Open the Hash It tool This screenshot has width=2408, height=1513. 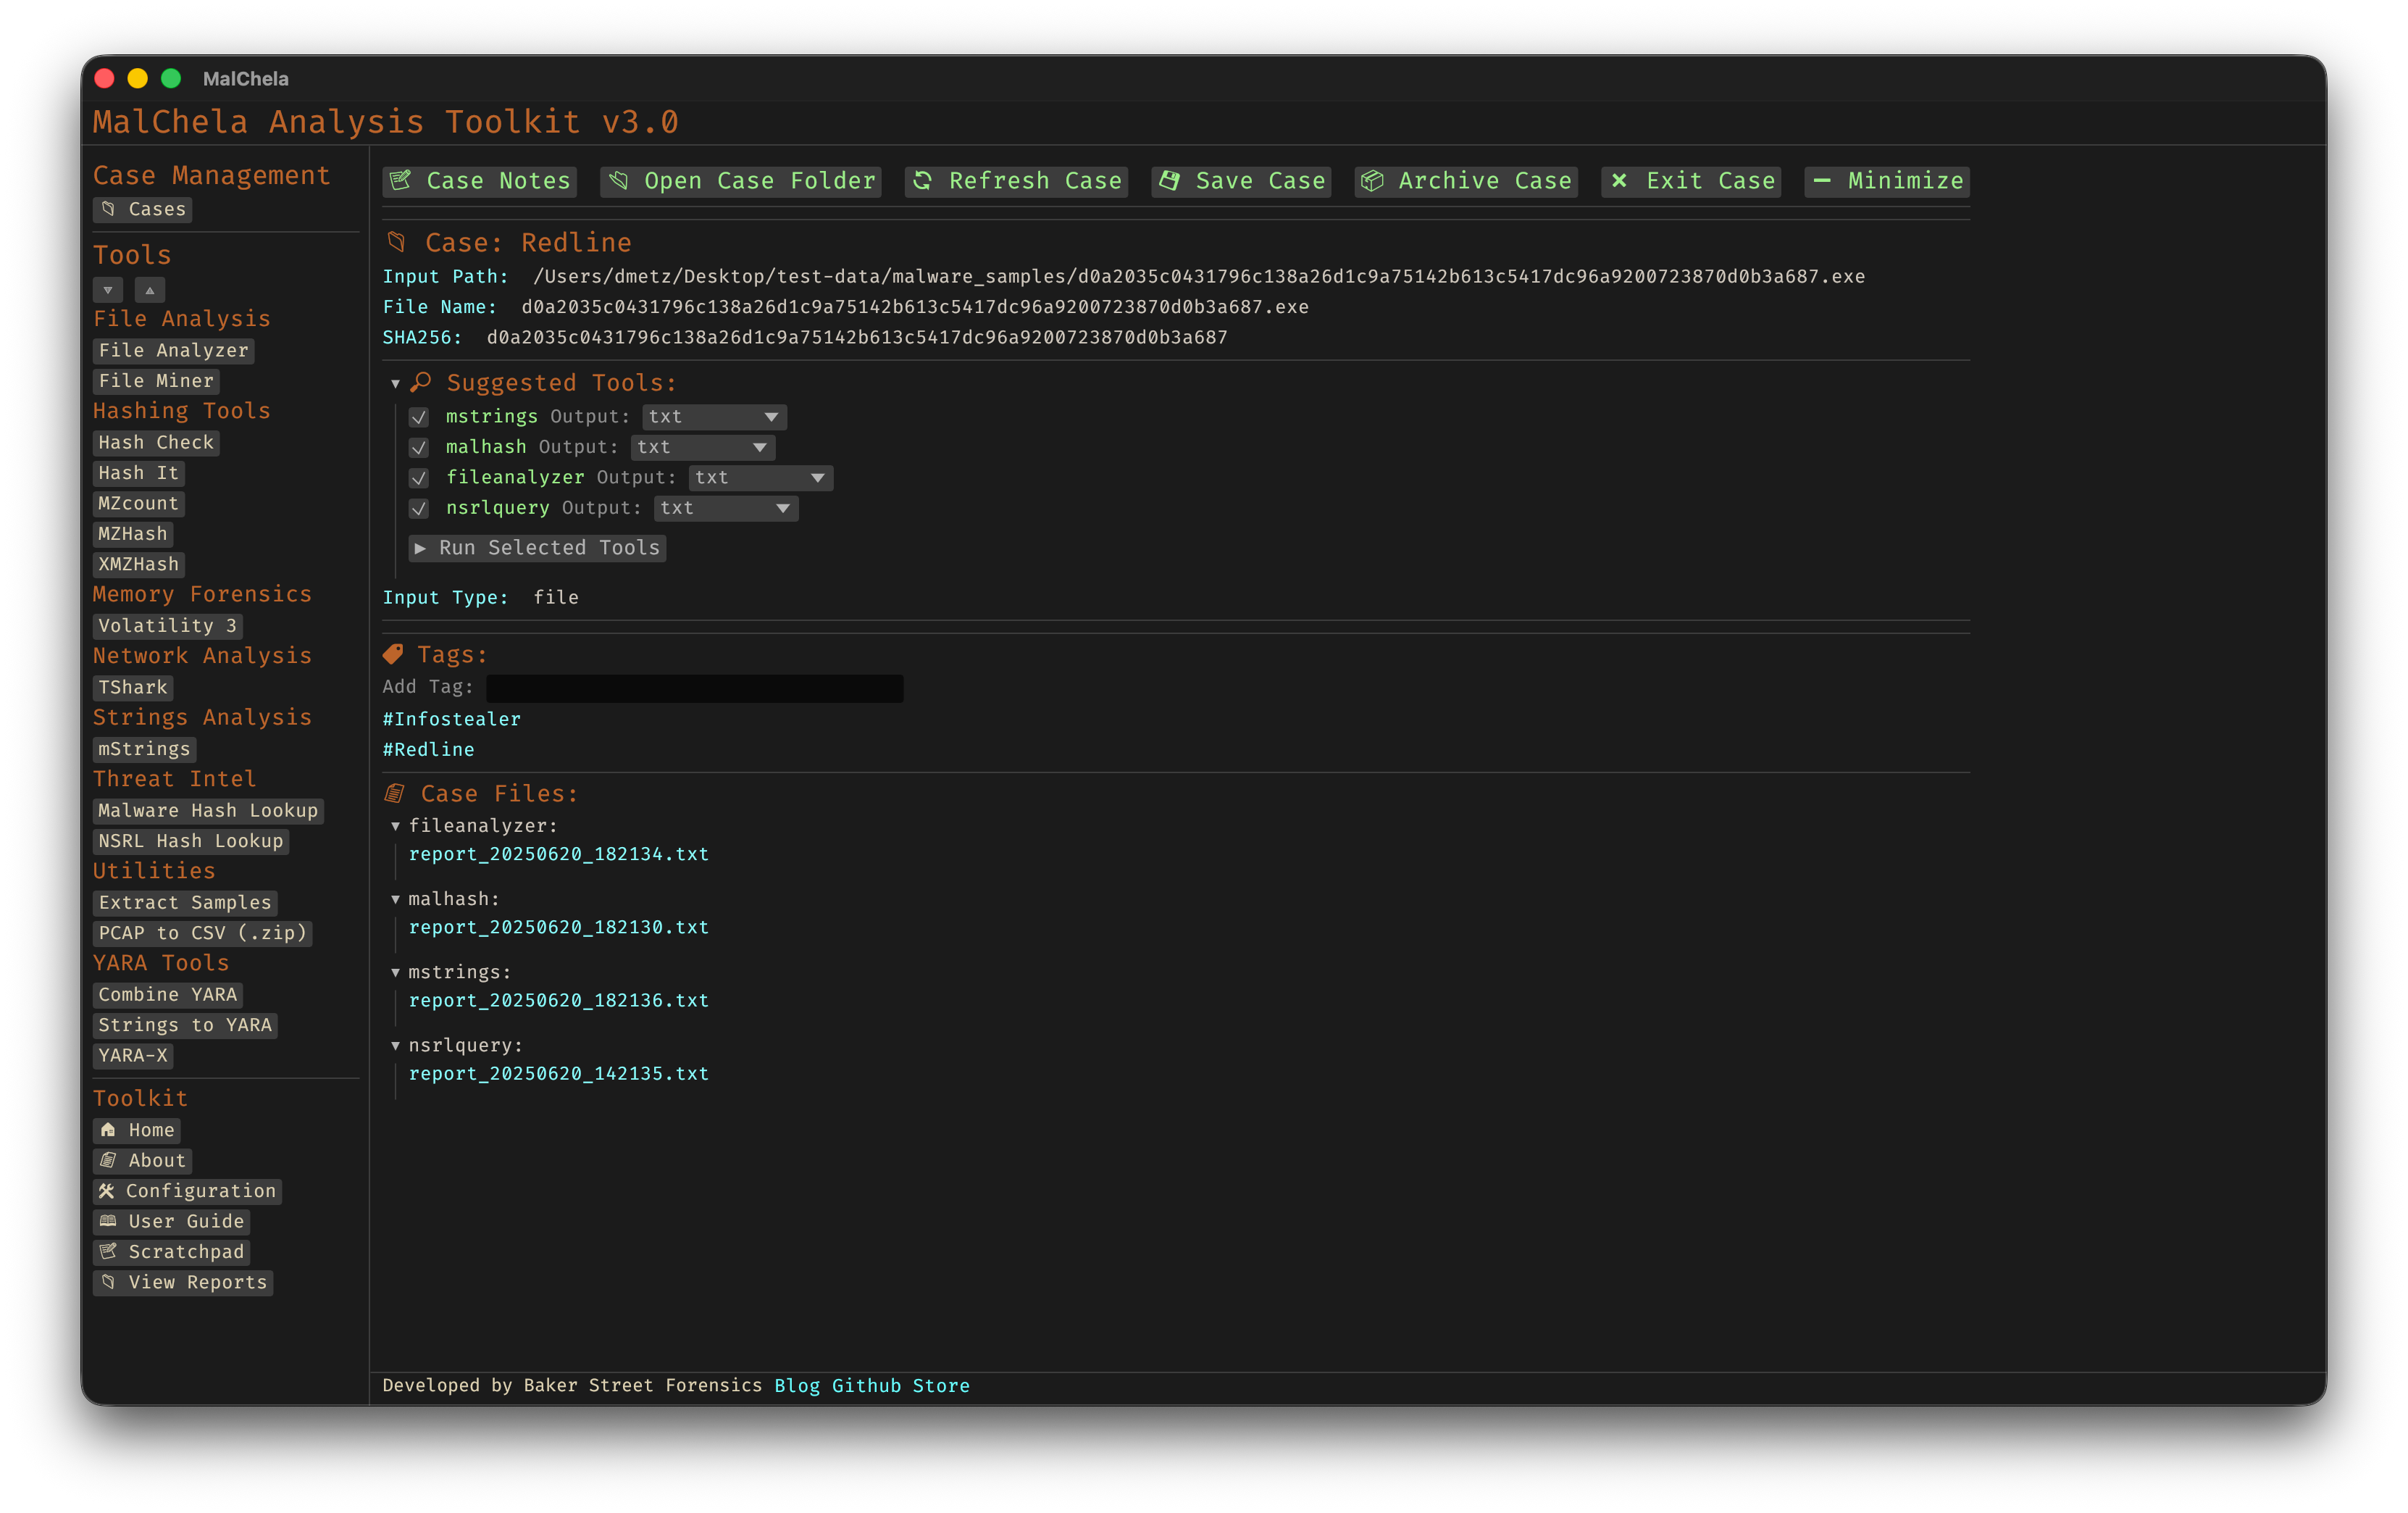click(x=139, y=473)
